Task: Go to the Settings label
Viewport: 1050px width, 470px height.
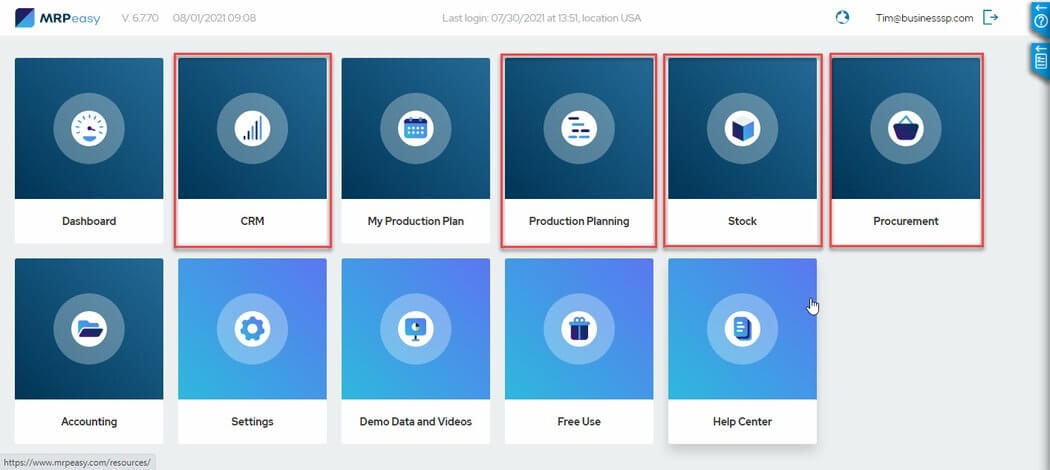Action: [252, 422]
